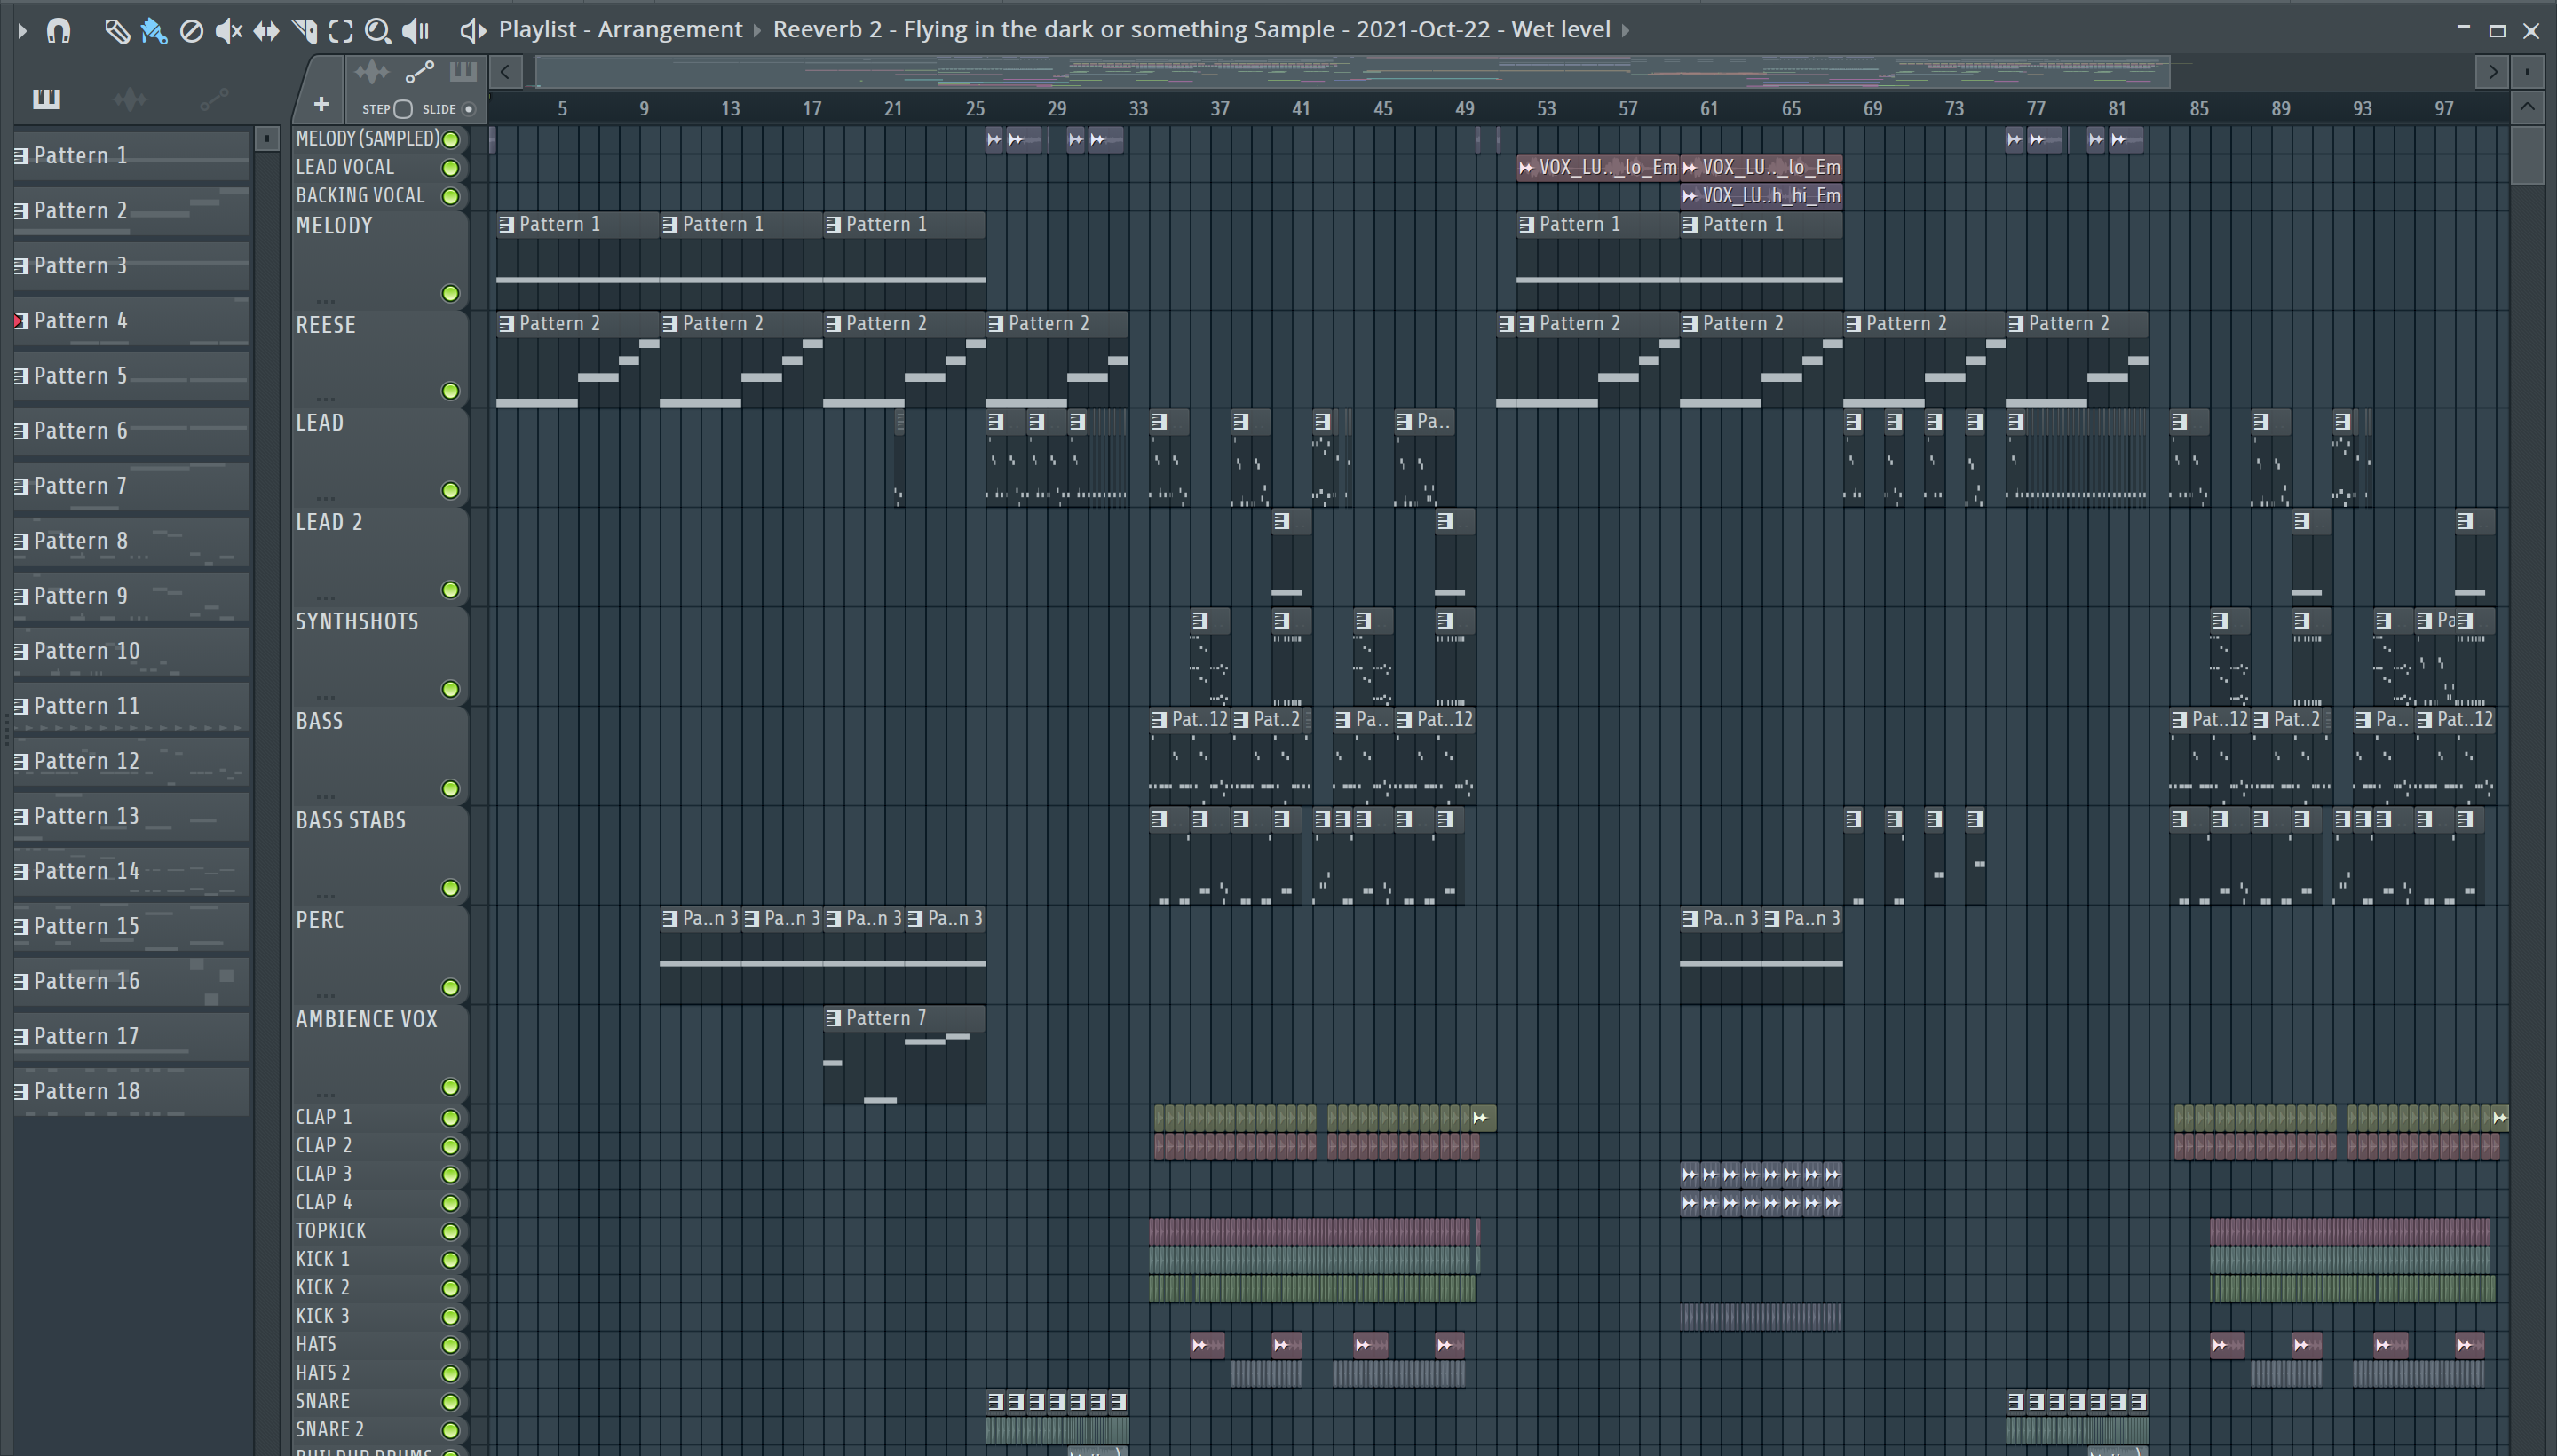Click the arrow after 'Arrangement' breadcrumb

pyautogui.click(x=756, y=31)
